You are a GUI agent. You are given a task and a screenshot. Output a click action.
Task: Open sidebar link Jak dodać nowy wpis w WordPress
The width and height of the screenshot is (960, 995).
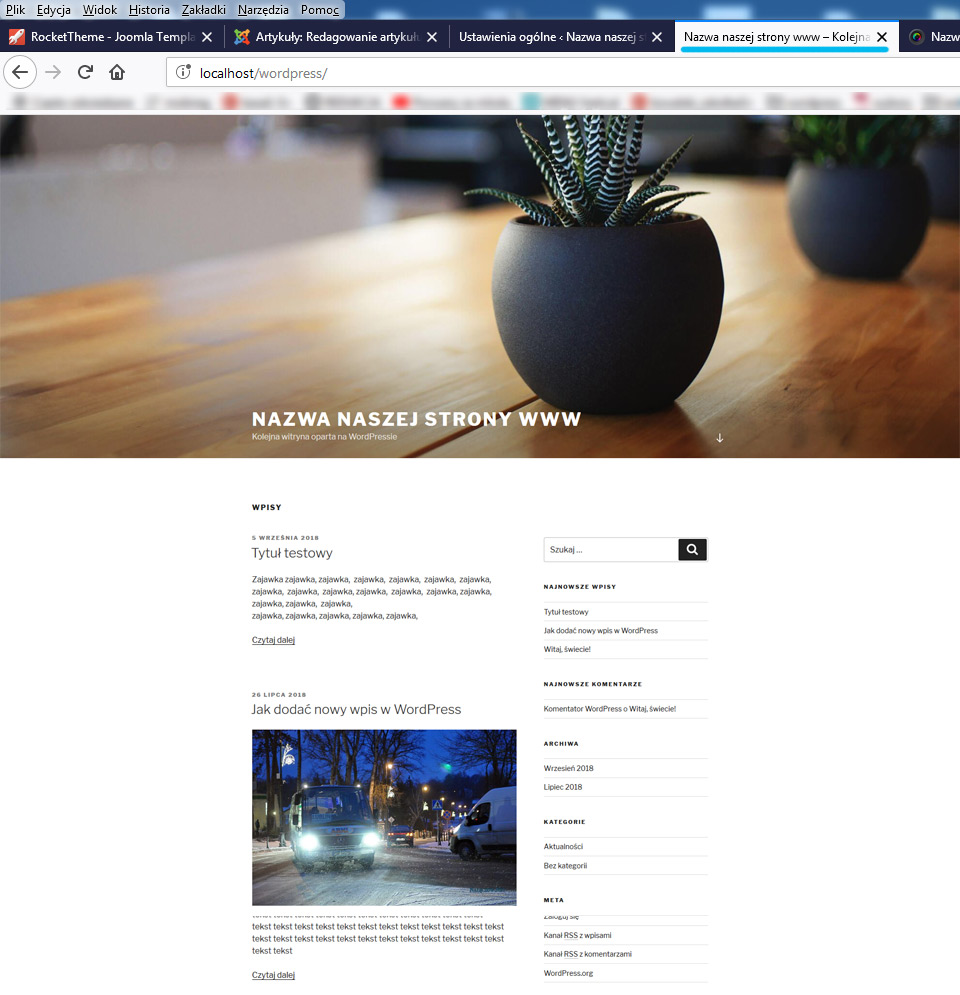(x=600, y=630)
